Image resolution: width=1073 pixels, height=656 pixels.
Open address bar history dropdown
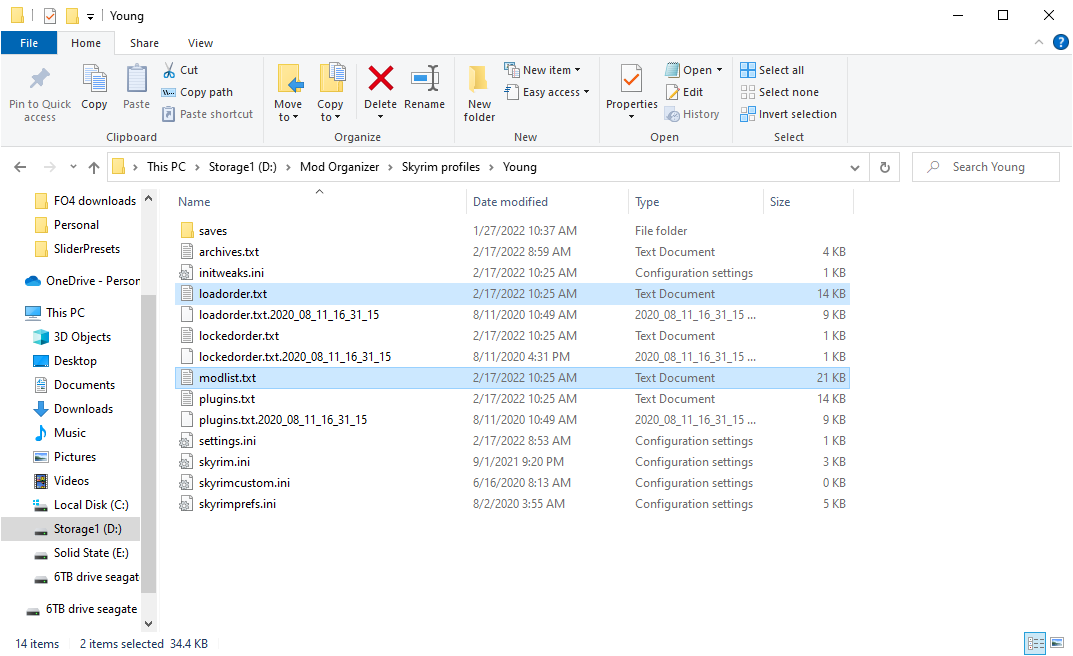click(855, 168)
